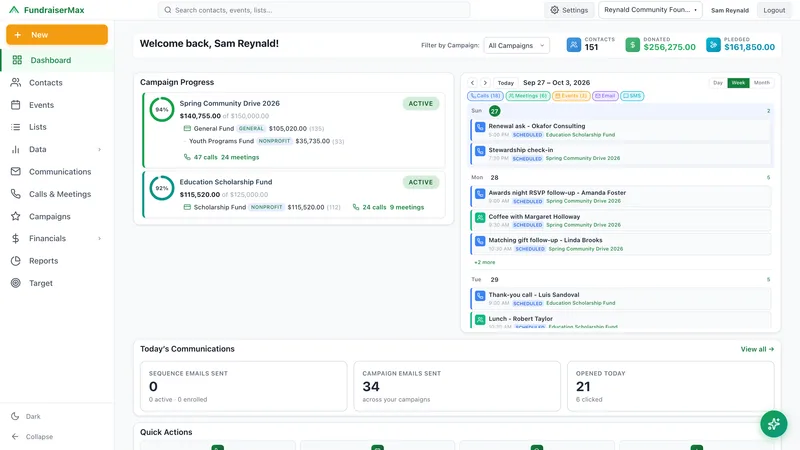The height and width of the screenshot is (450, 800).
Task: Toggle the Events filter chip
Action: (571, 96)
